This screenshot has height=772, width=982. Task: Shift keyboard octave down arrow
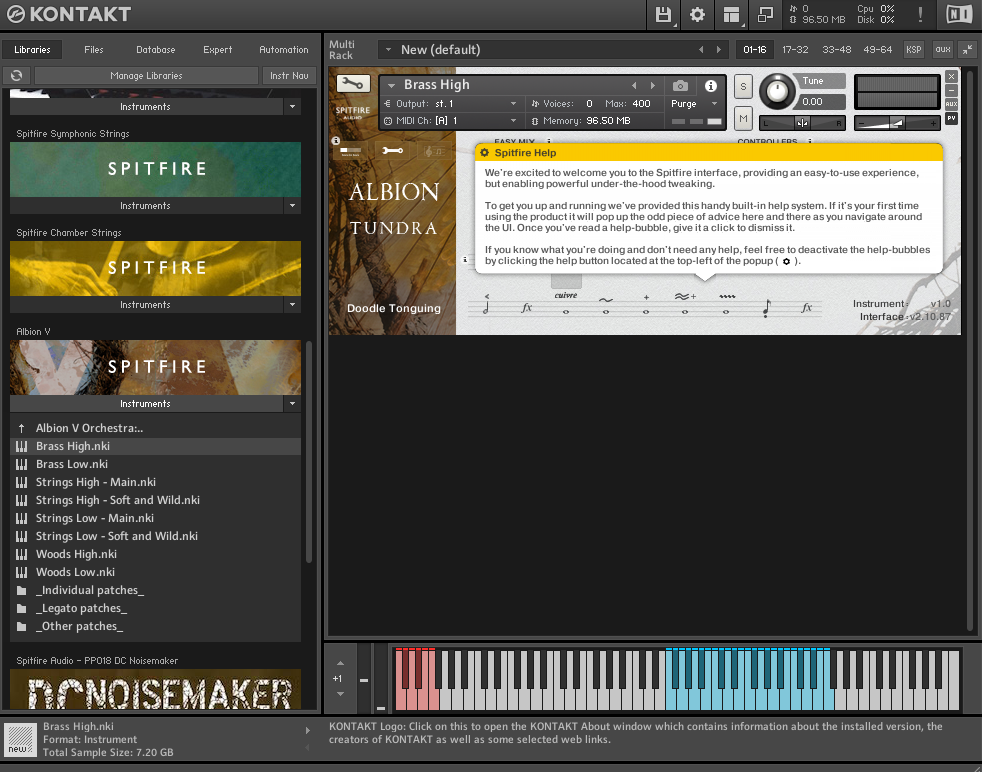[340, 694]
